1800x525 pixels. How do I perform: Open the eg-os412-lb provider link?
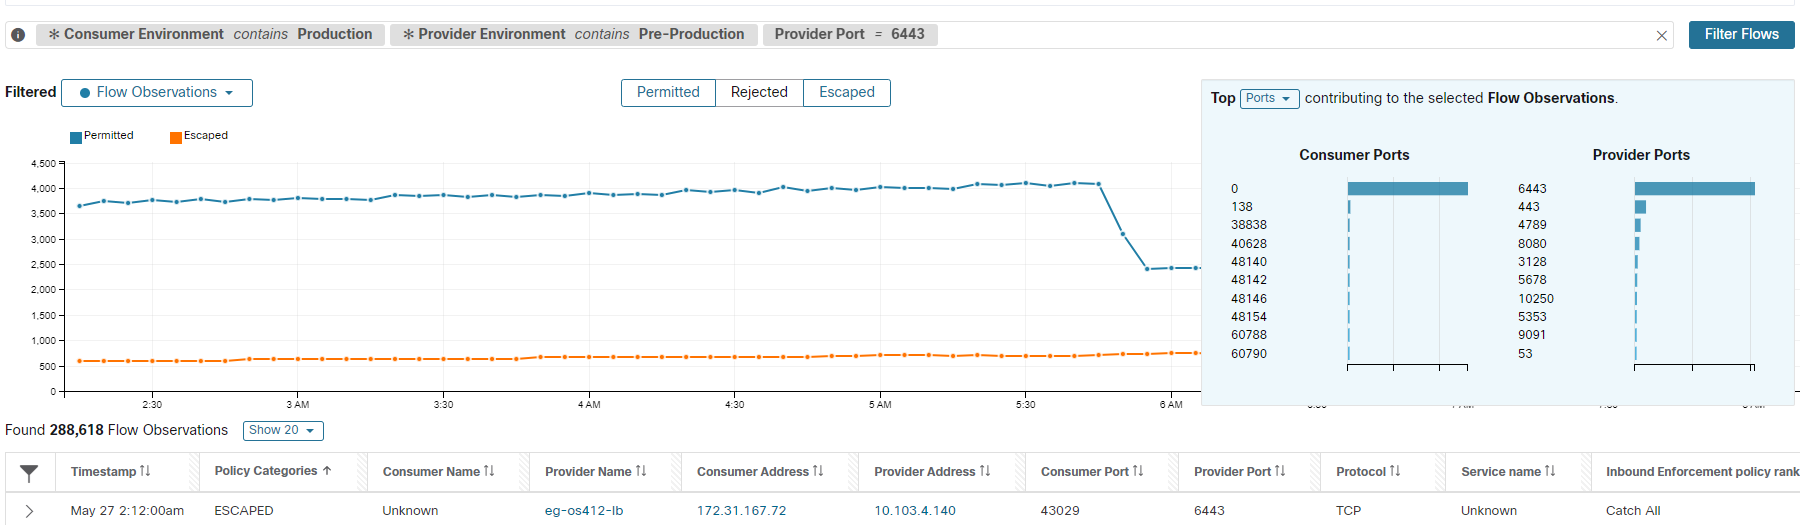tap(584, 511)
